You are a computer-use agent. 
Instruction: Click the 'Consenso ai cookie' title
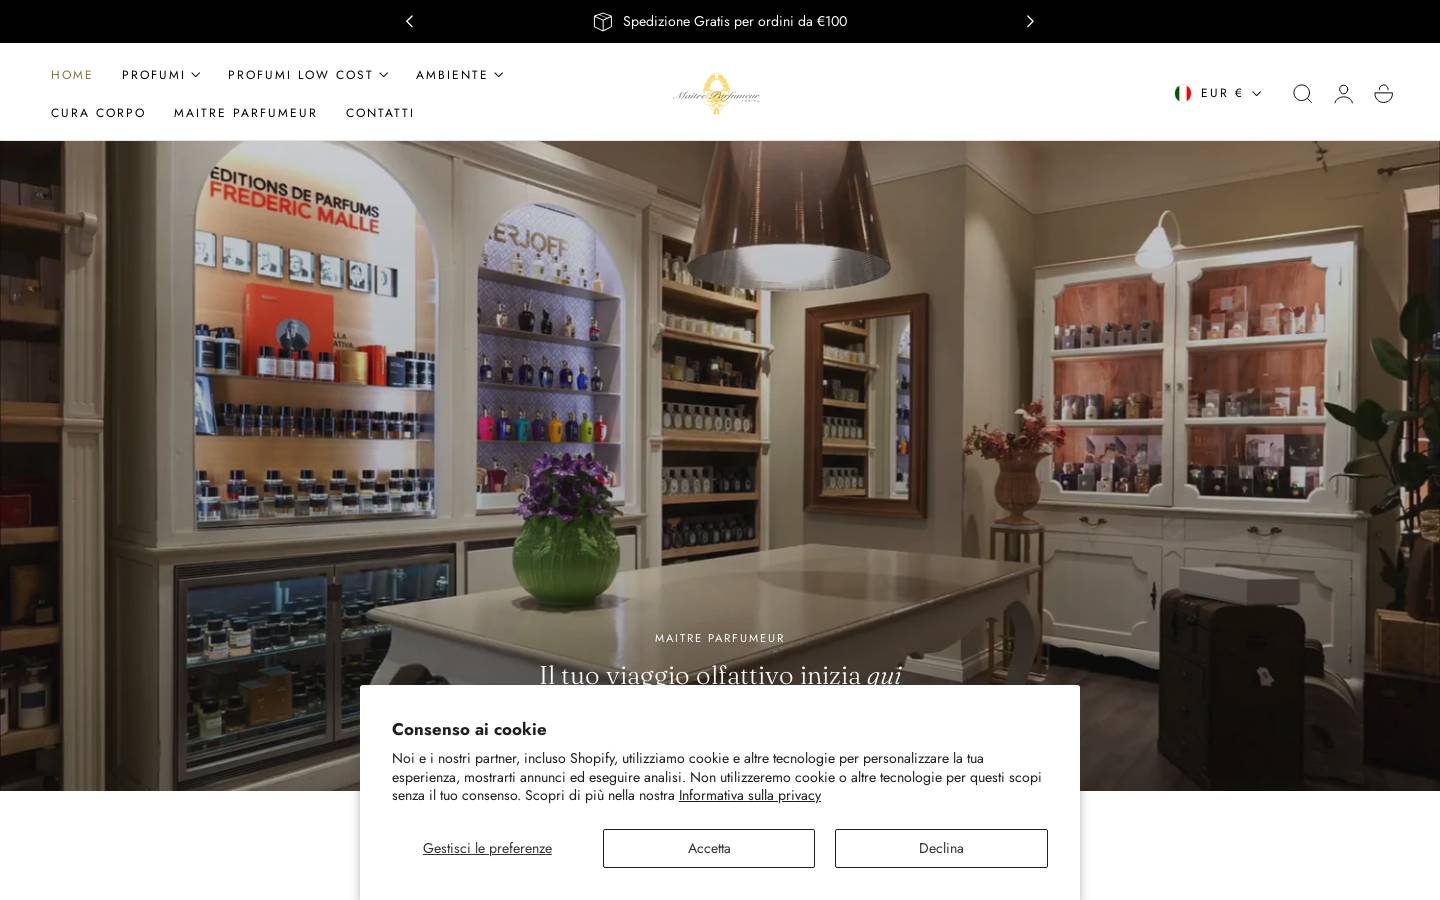coord(469,729)
